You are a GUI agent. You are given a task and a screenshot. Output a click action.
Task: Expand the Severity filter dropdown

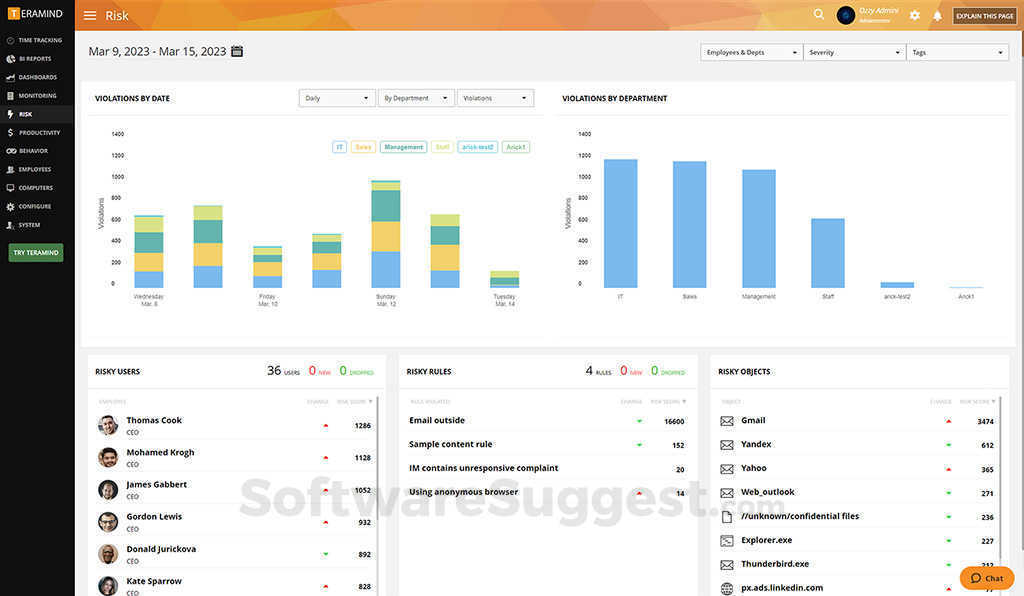pyautogui.click(x=854, y=52)
